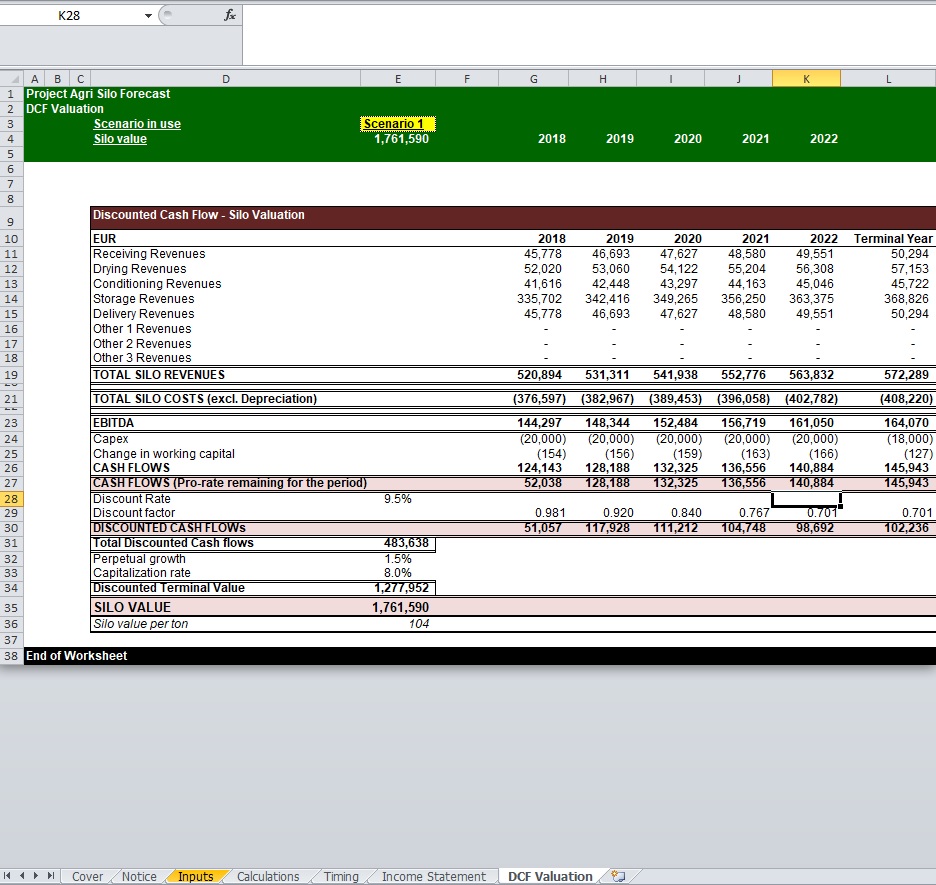The height and width of the screenshot is (885, 936).
Task: Open the Income Statement sheet tab
Action: coord(434,876)
